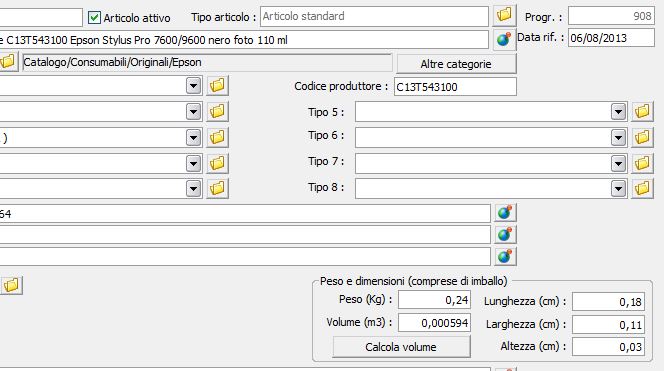Click the Calcola volume button
This screenshot has height=371, width=664.
click(401, 347)
